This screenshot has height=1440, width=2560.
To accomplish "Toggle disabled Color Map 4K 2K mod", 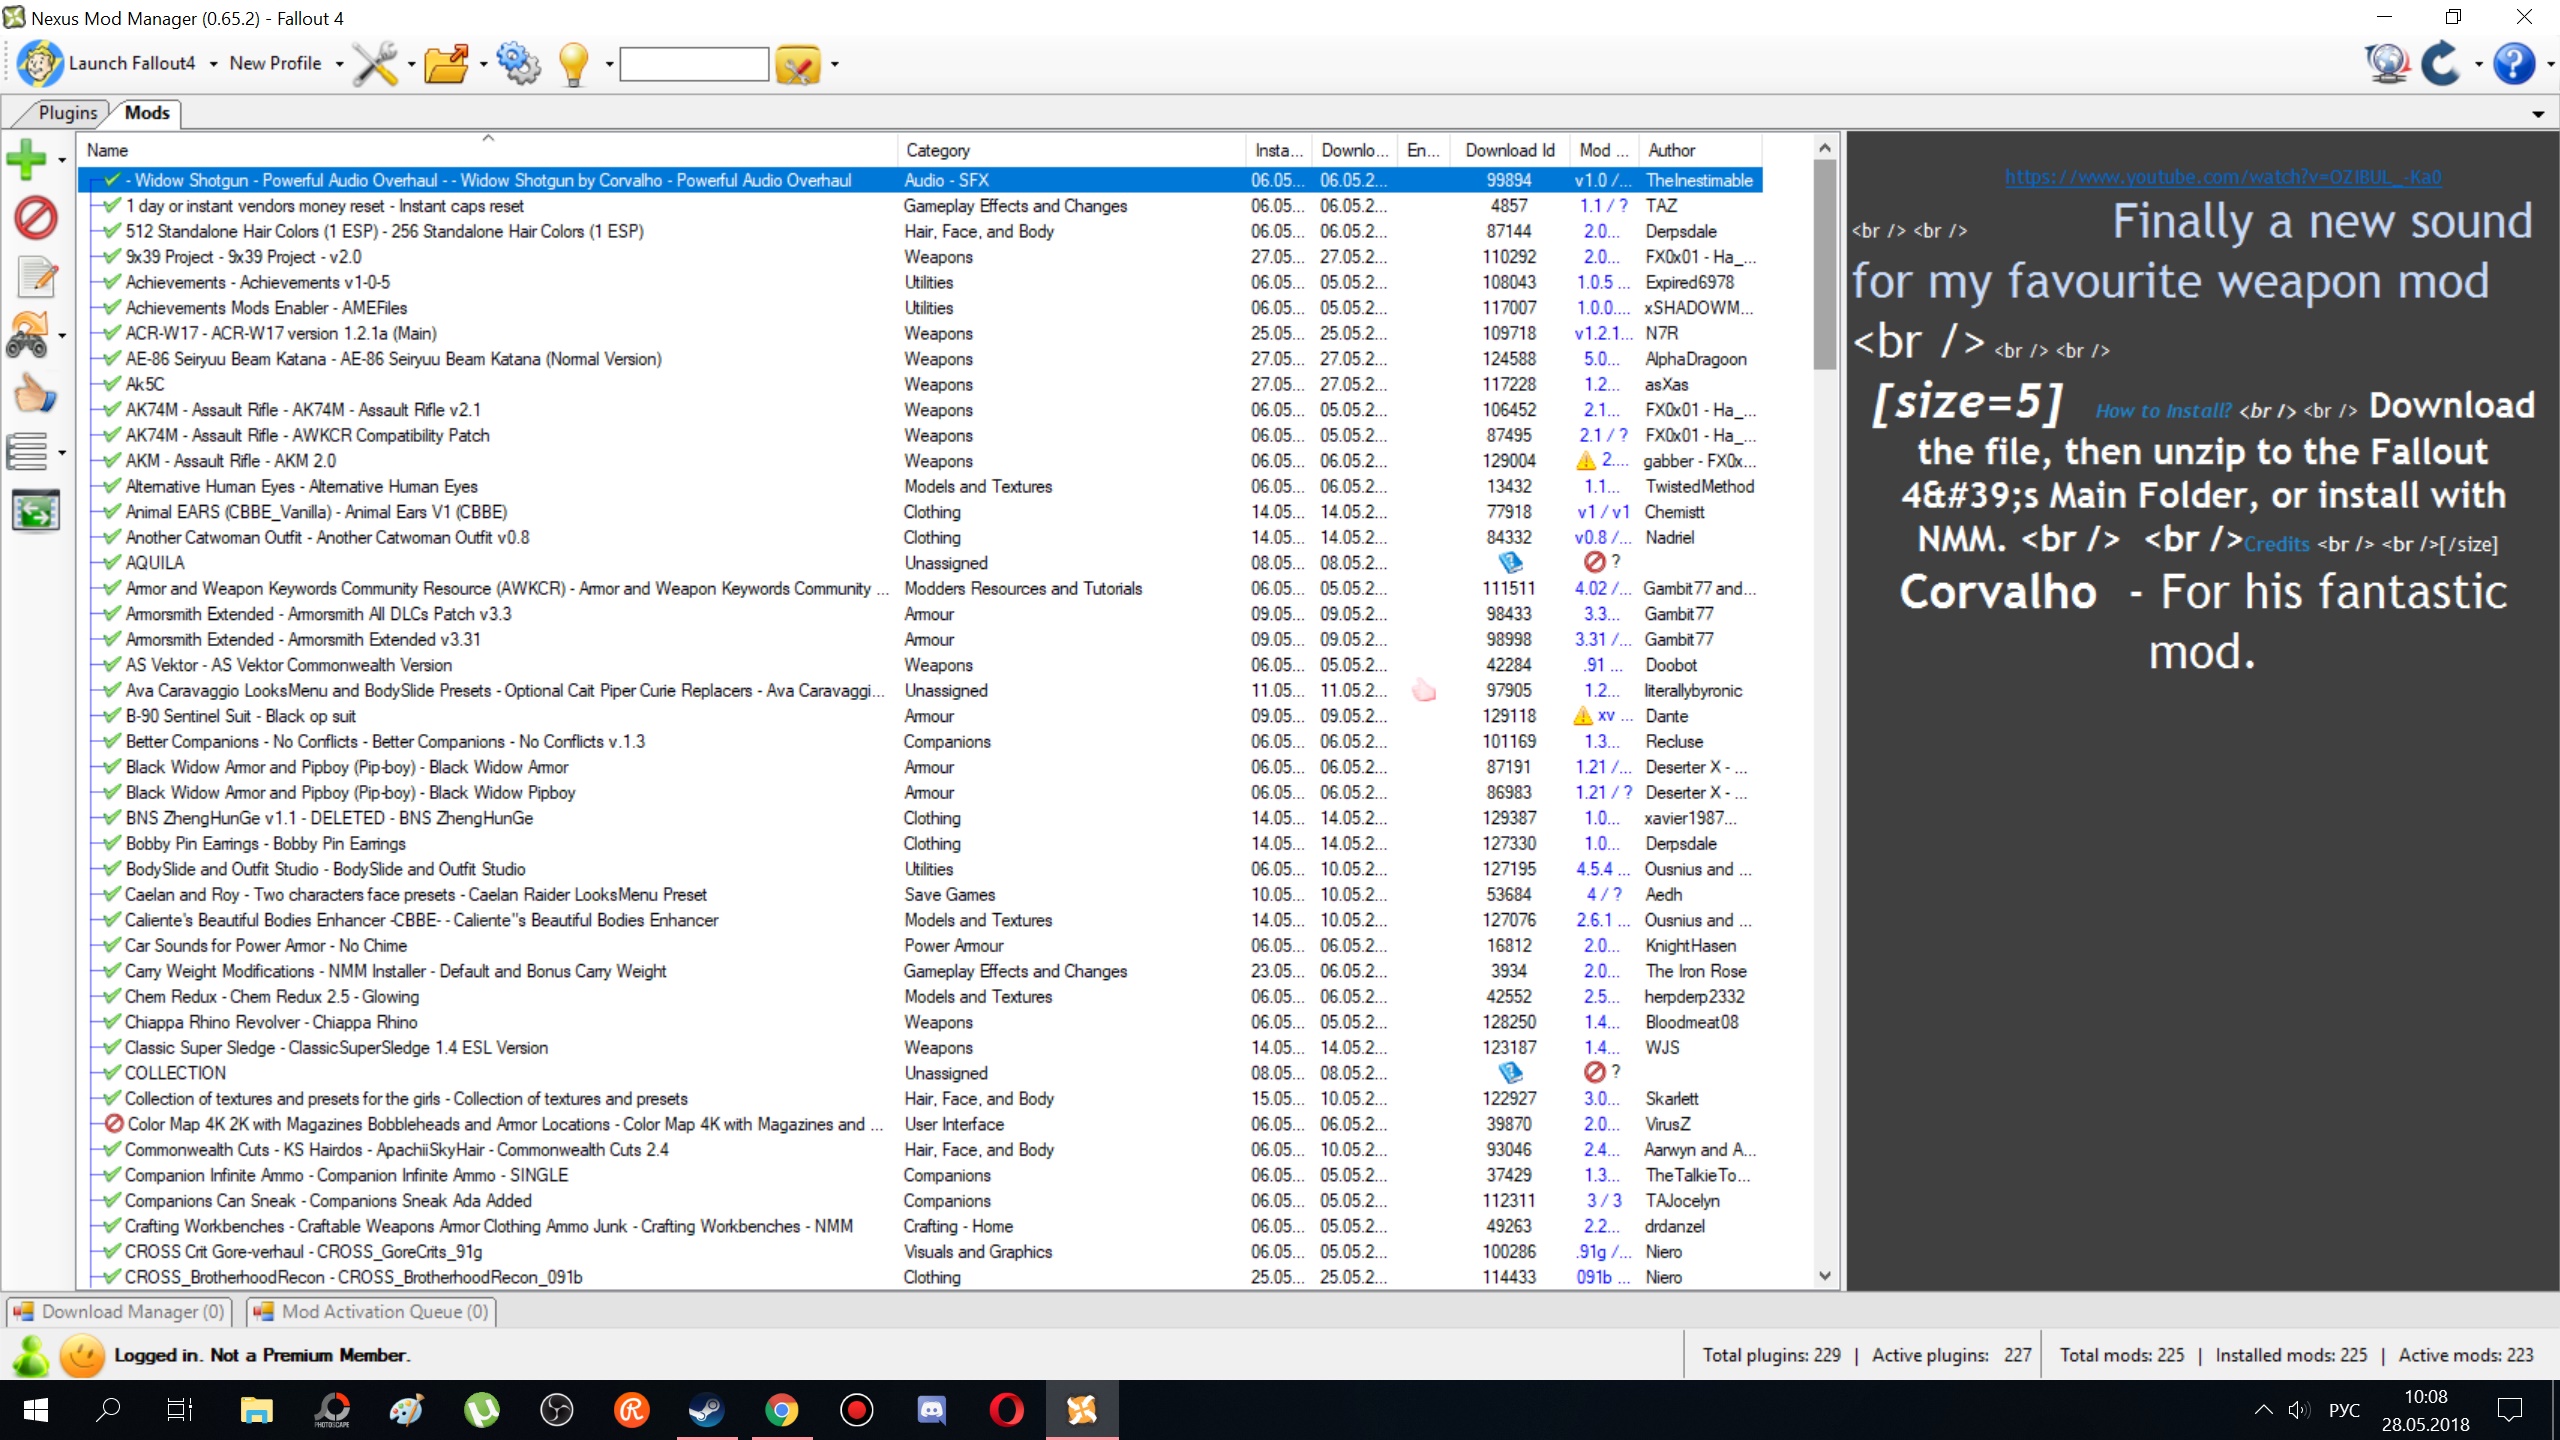I will [114, 1124].
